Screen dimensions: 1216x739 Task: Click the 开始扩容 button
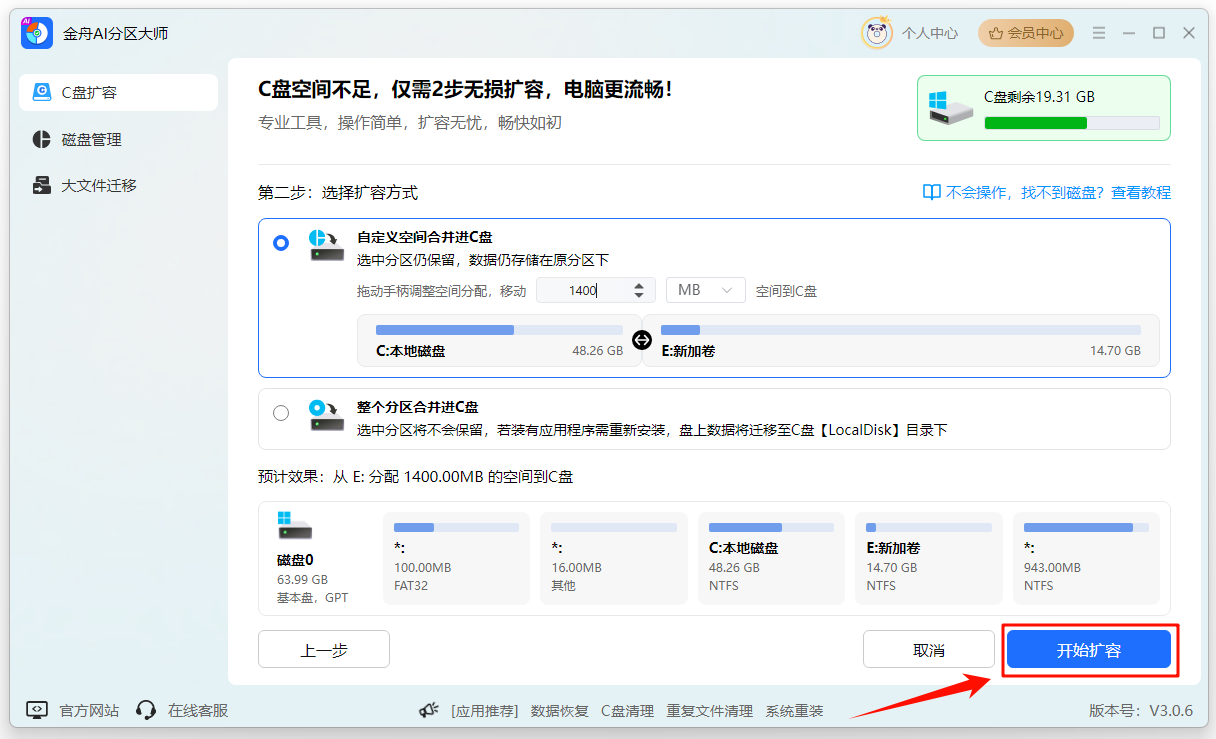point(1088,650)
